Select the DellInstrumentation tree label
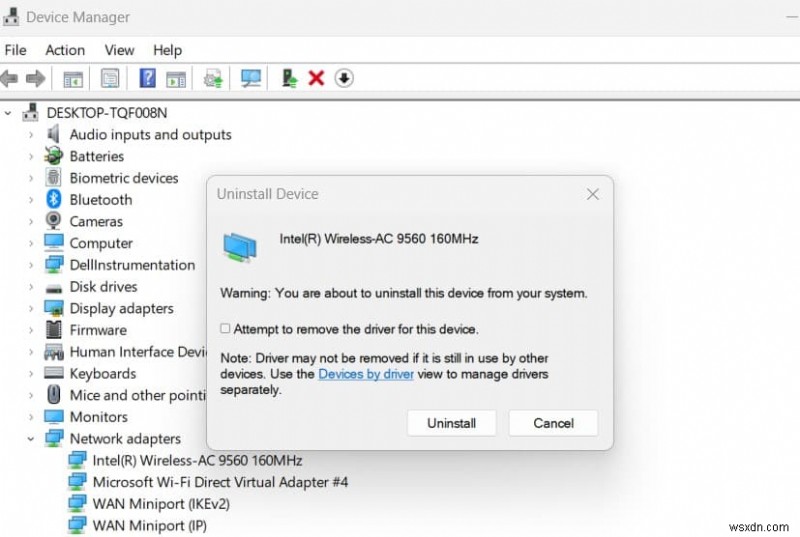 pyautogui.click(x=132, y=265)
